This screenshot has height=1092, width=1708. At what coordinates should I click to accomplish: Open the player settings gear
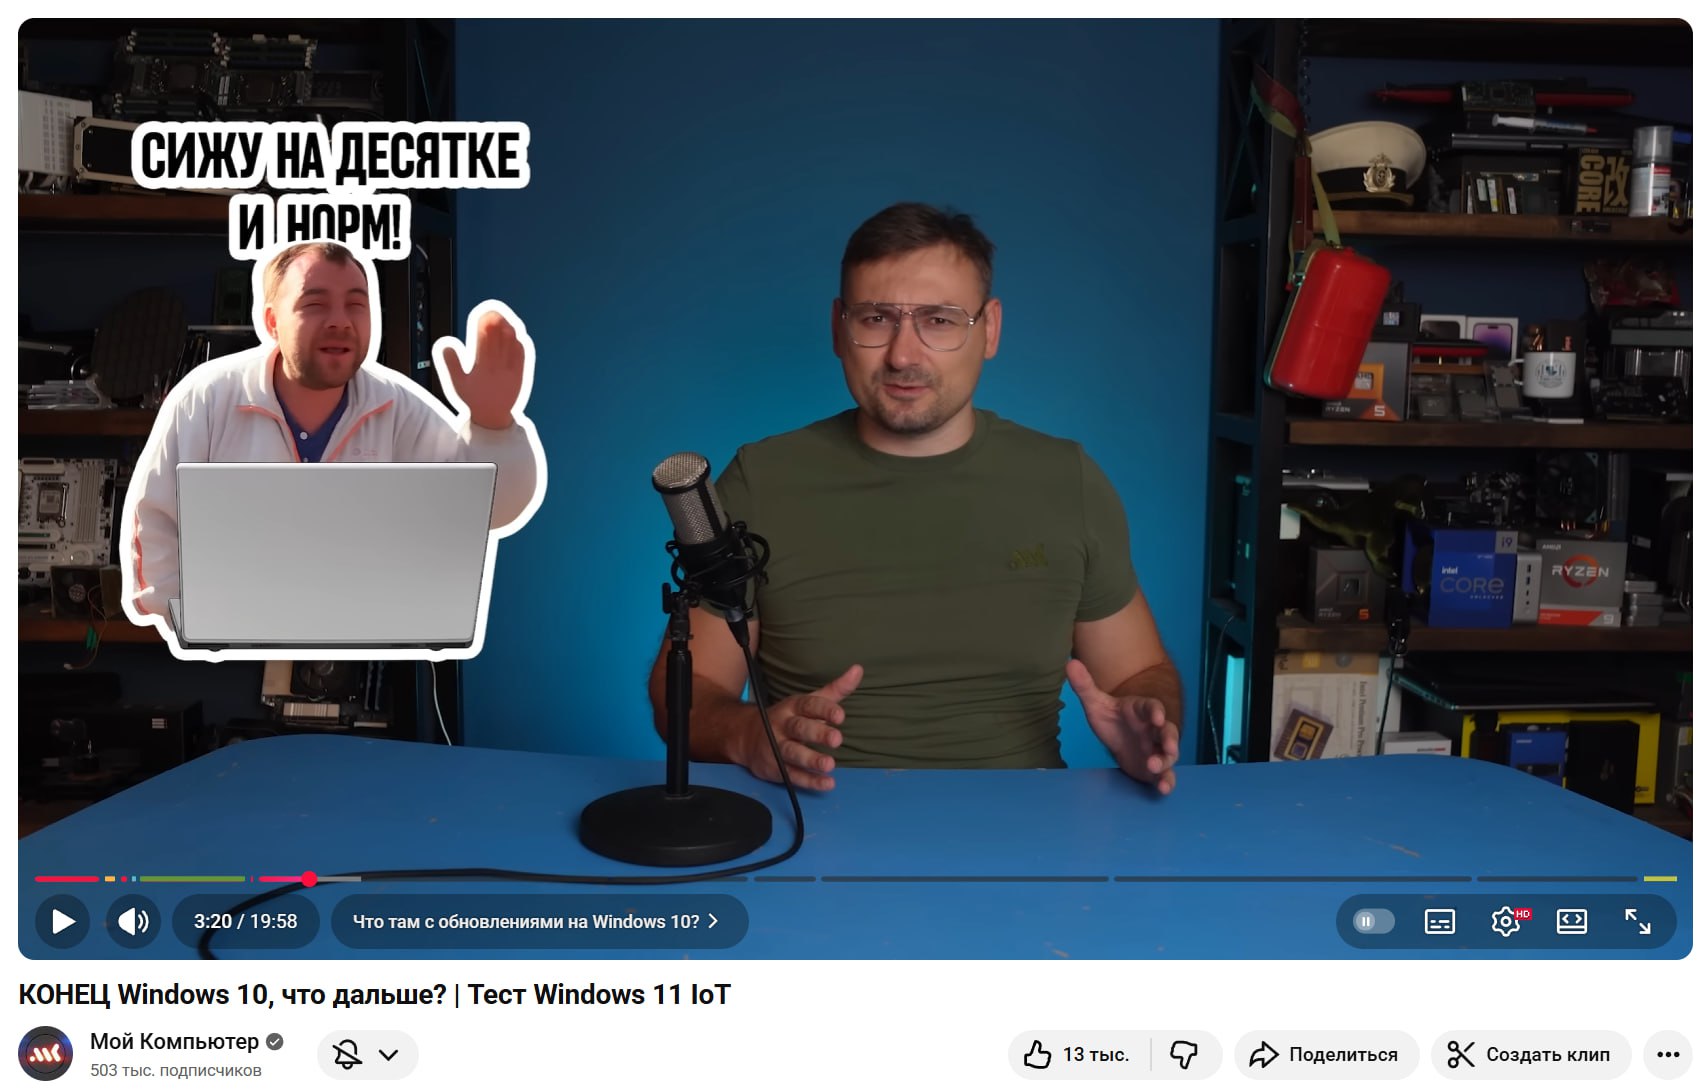1505,921
